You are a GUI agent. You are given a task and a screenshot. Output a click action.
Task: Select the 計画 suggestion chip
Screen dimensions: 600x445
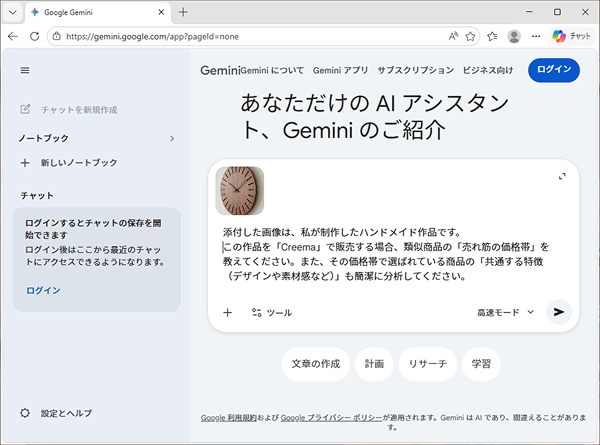click(x=374, y=364)
